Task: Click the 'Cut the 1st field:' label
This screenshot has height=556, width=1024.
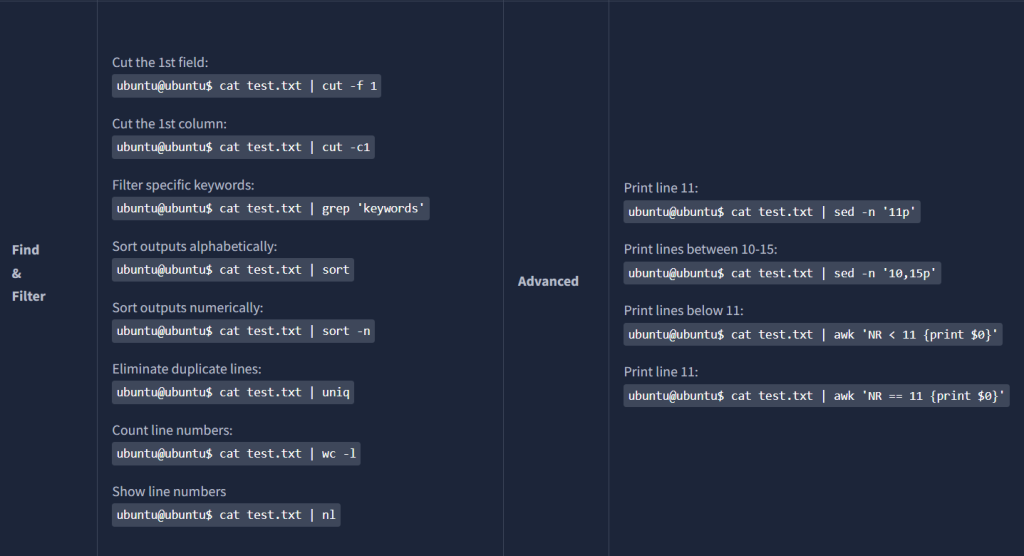Action: click(160, 63)
